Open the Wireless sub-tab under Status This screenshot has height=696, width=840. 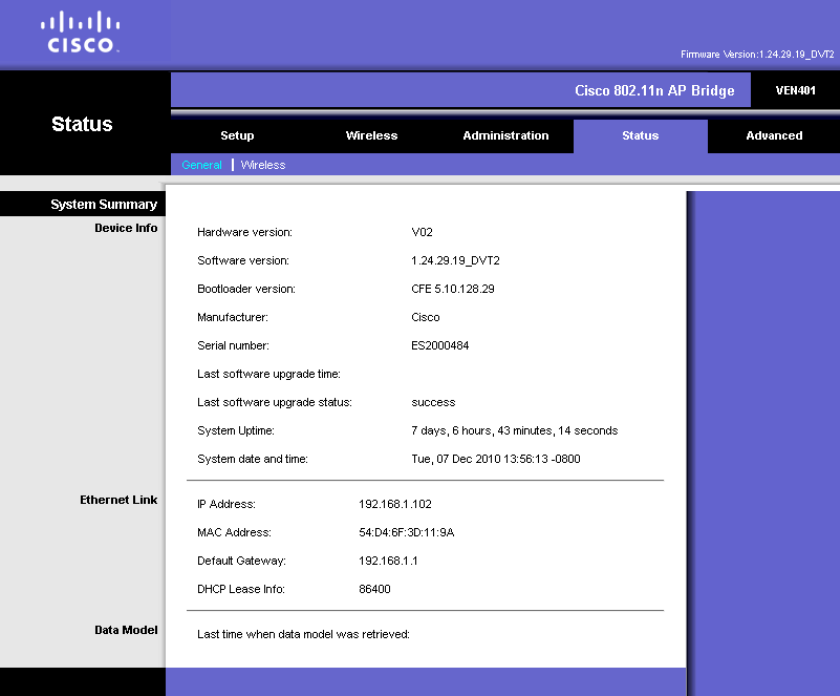point(263,165)
